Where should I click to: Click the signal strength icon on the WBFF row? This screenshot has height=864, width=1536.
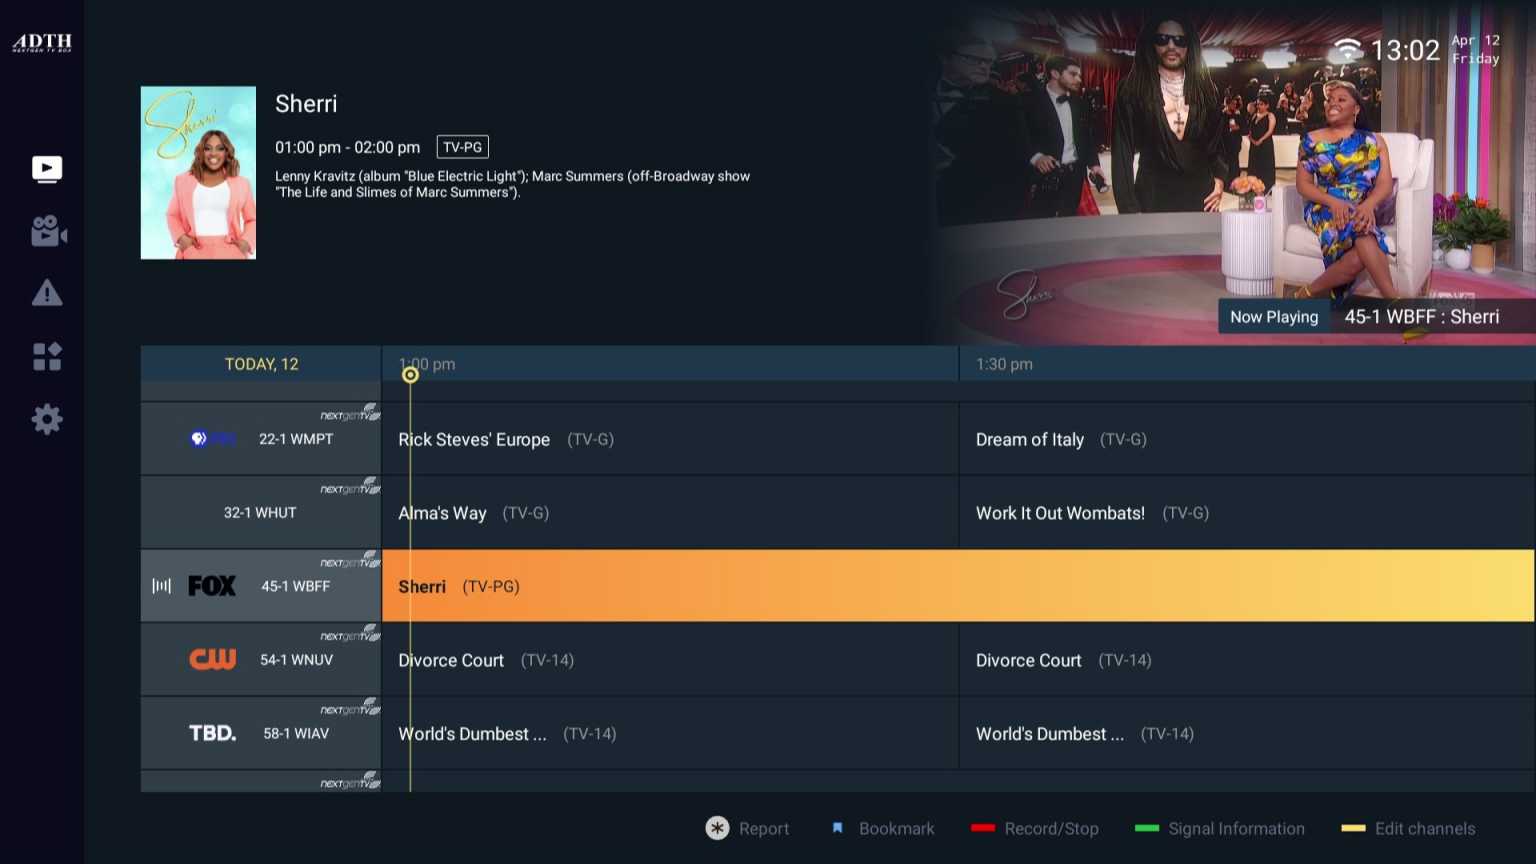pos(160,586)
